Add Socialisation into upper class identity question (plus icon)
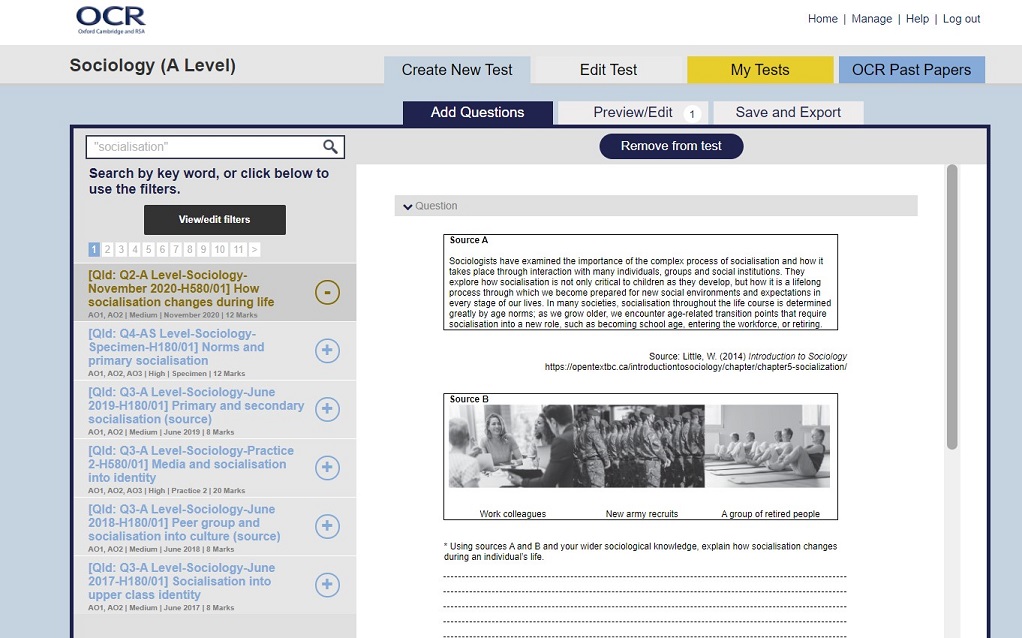This screenshot has height=638, width=1022. [x=327, y=585]
